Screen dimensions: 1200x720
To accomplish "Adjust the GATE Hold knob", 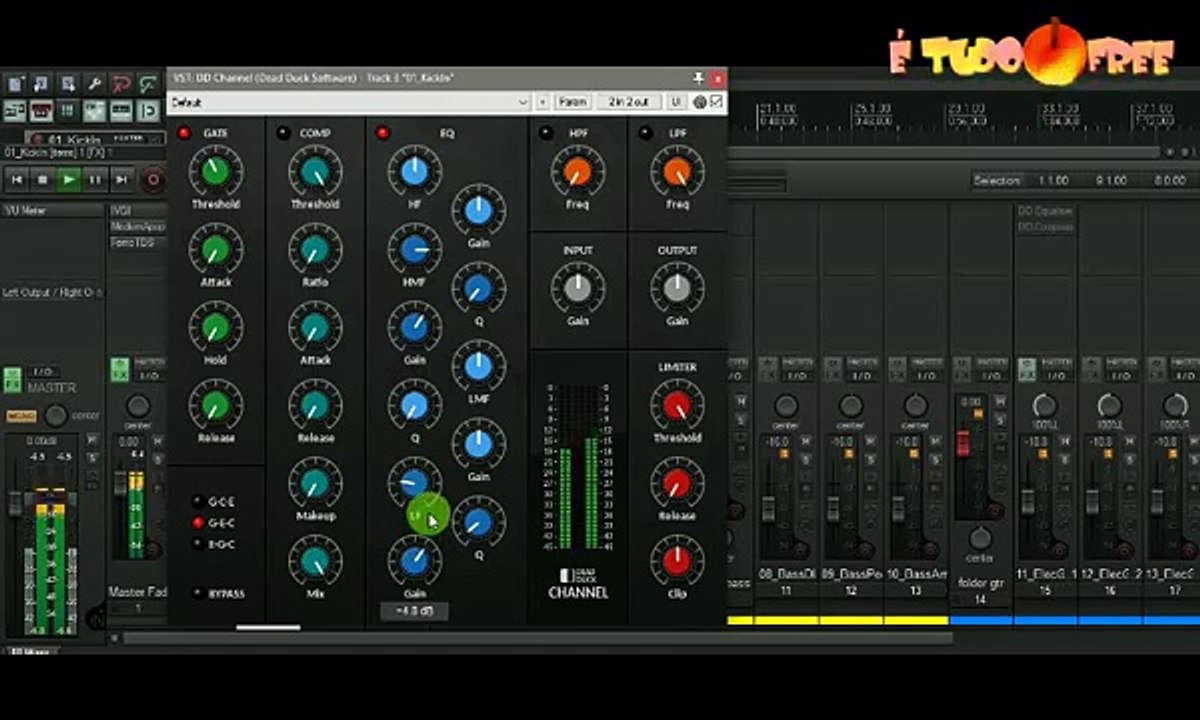I will point(215,327).
